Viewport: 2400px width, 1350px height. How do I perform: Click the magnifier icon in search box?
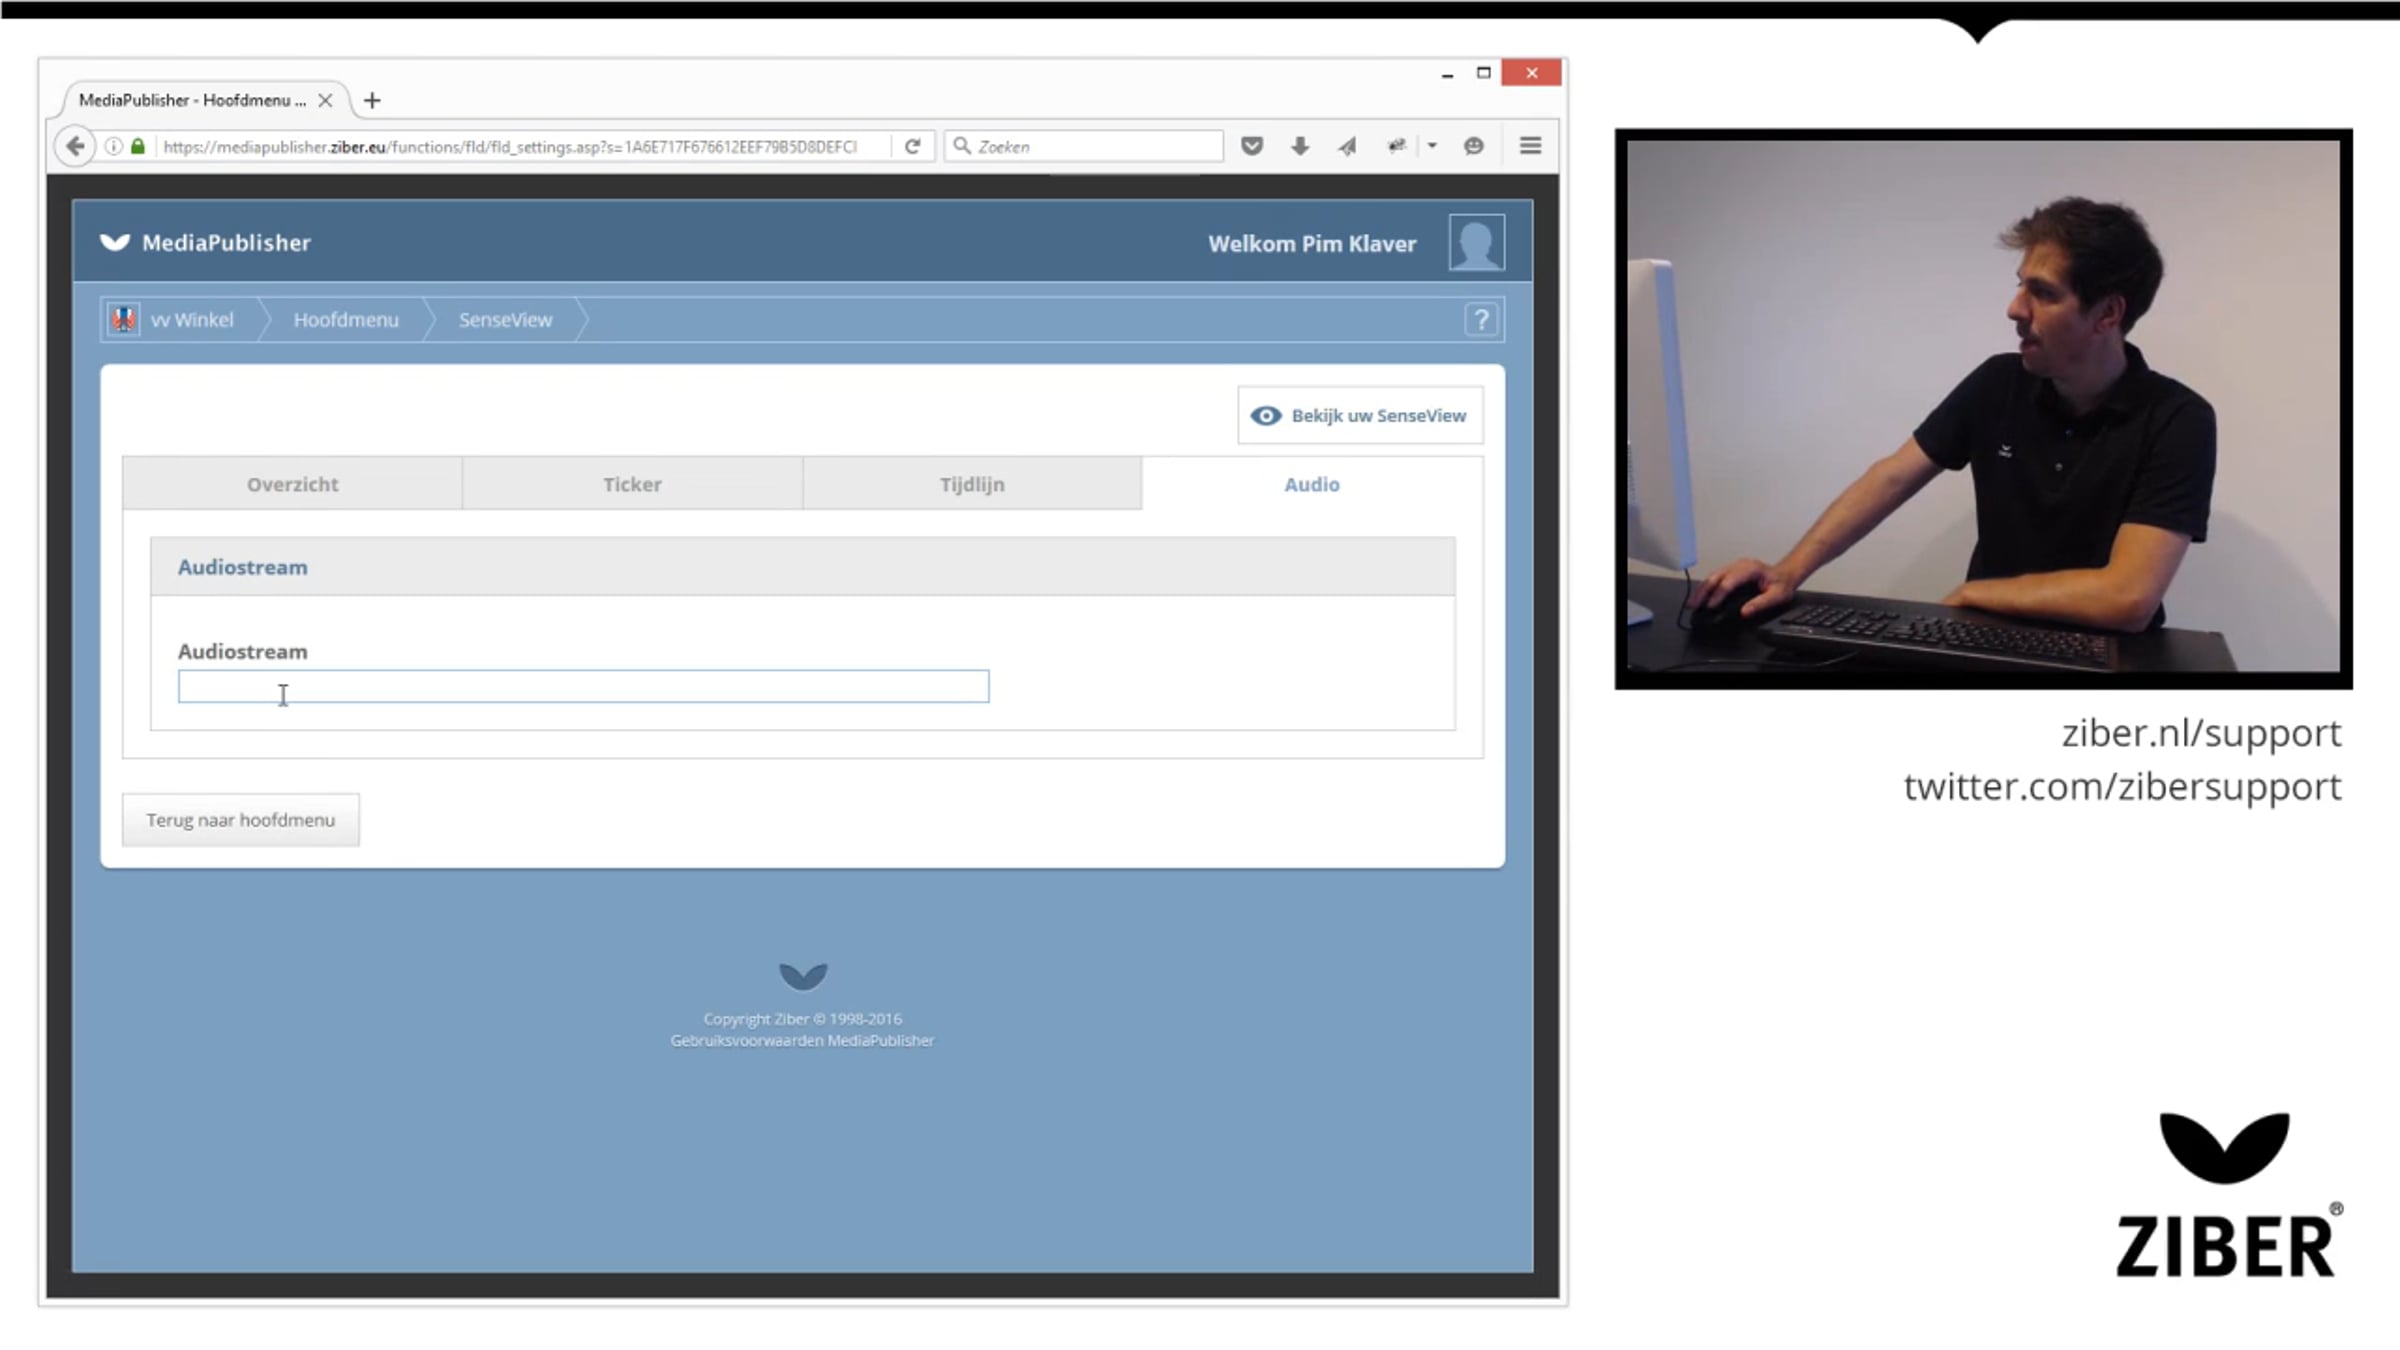pyautogui.click(x=962, y=146)
